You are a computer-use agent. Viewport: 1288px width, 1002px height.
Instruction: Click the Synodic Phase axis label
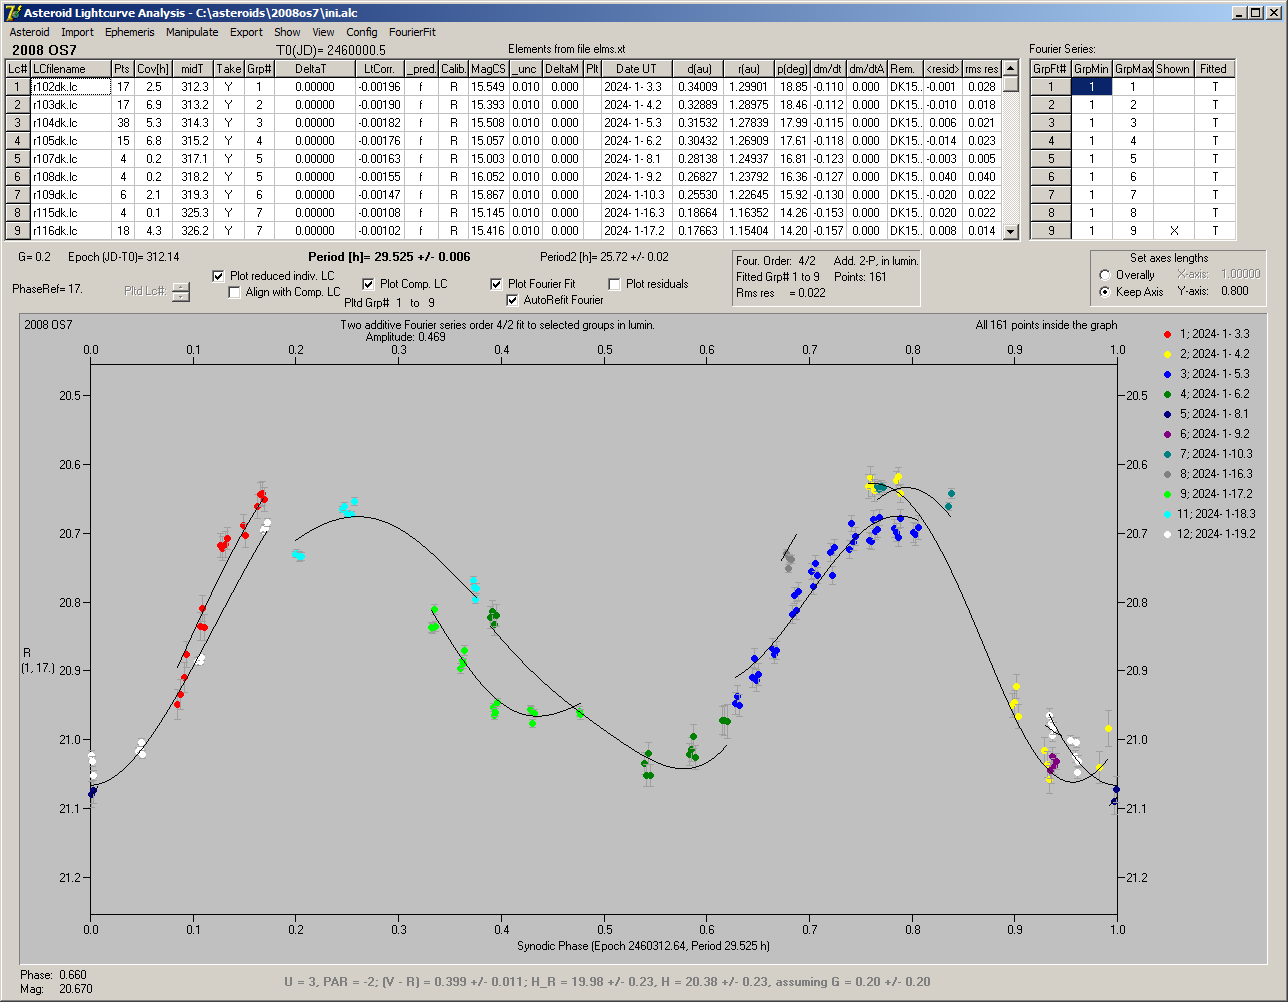click(x=643, y=945)
